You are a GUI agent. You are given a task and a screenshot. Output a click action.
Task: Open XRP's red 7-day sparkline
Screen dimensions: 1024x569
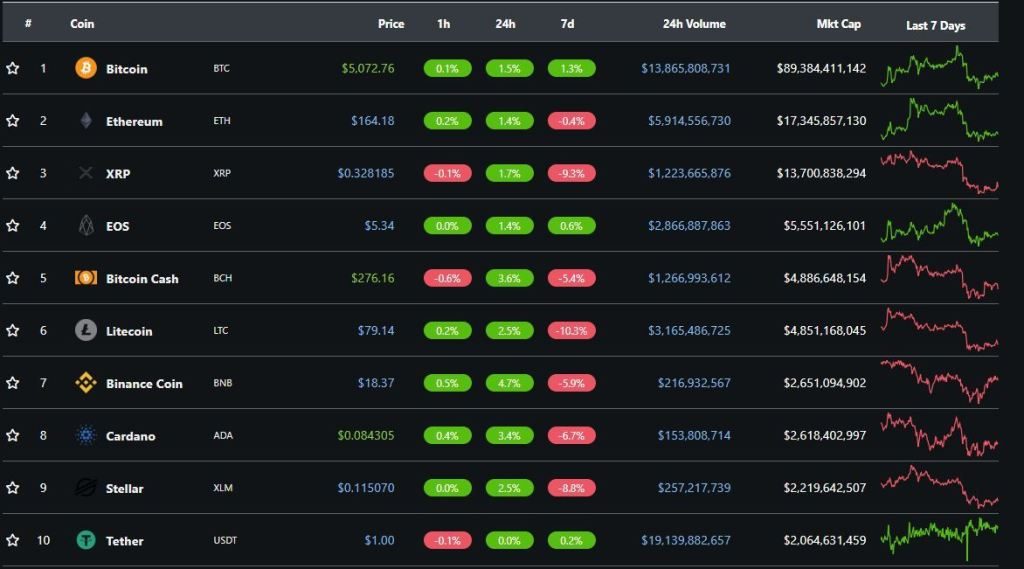tap(939, 172)
